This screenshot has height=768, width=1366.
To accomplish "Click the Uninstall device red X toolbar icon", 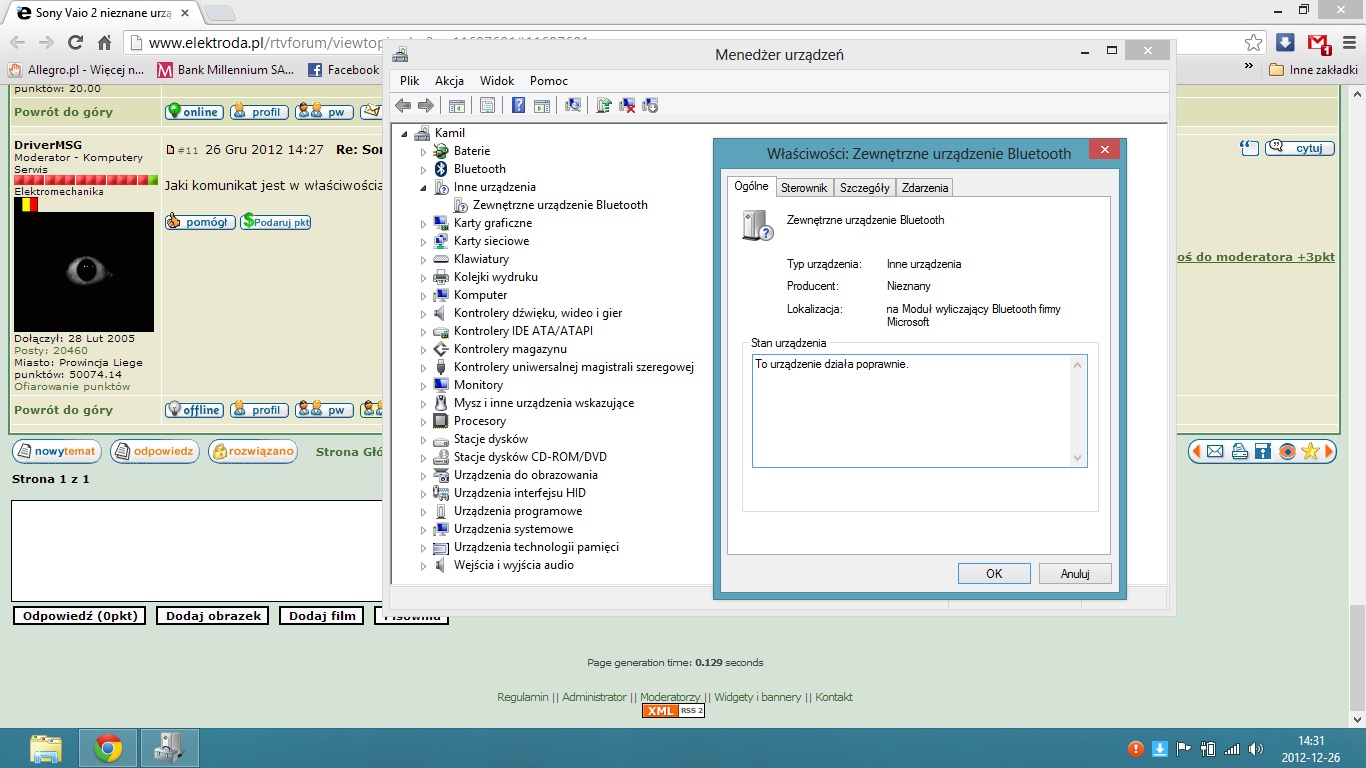I will pos(627,105).
